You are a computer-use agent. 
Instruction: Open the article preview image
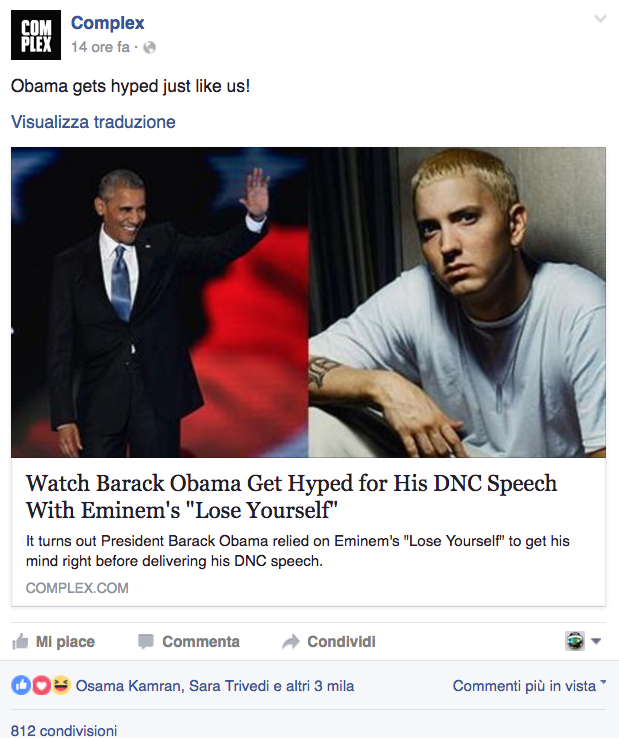tap(308, 302)
